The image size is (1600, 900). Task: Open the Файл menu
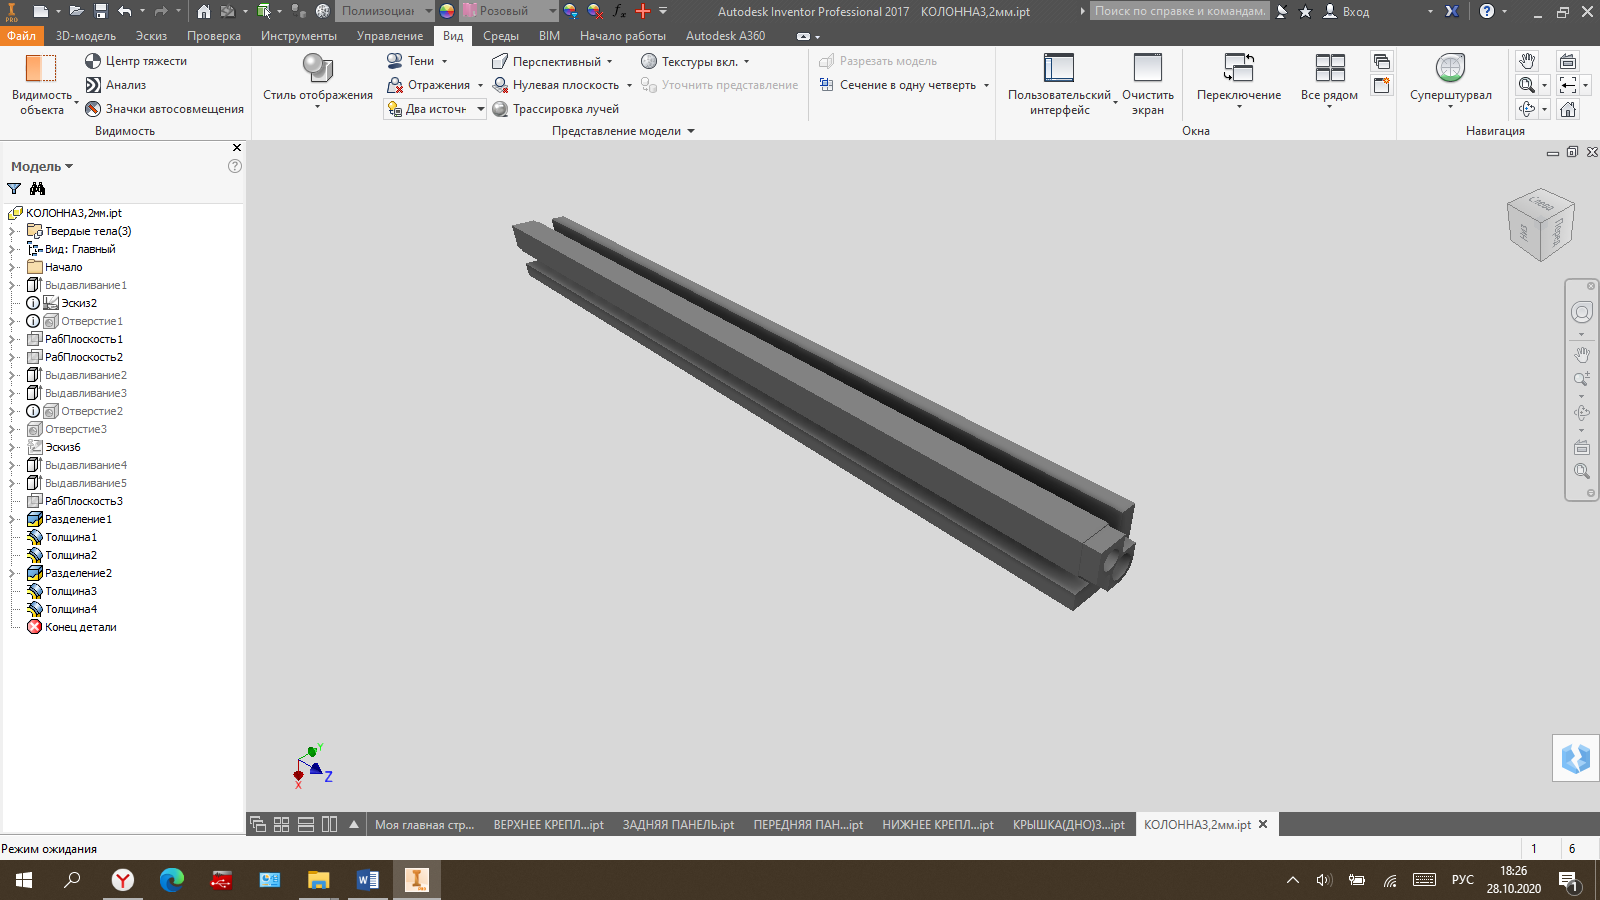click(22, 35)
